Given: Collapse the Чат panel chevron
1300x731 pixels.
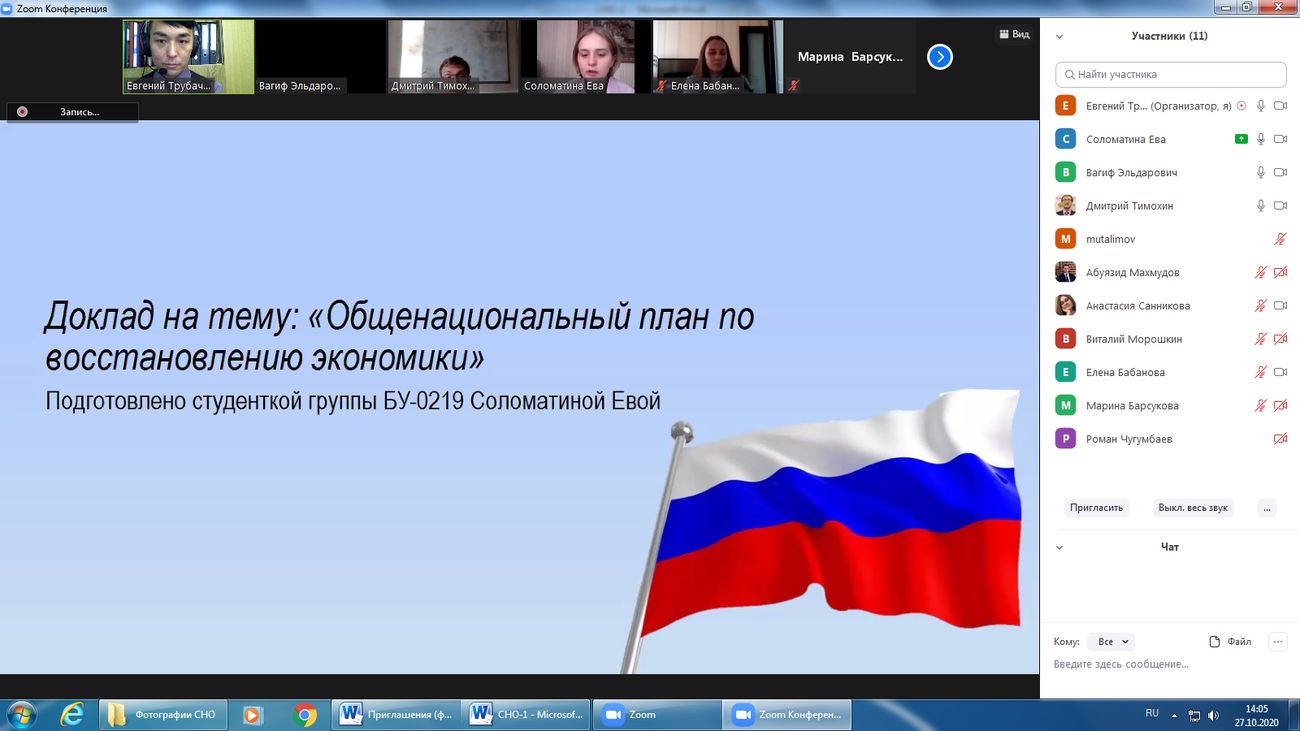Looking at the screenshot, I should tap(1060, 548).
